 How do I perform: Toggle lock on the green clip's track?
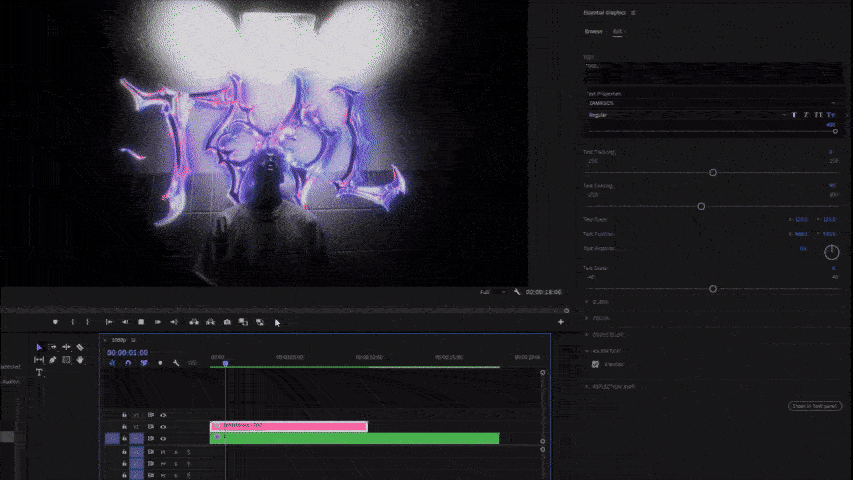coord(124,438)
